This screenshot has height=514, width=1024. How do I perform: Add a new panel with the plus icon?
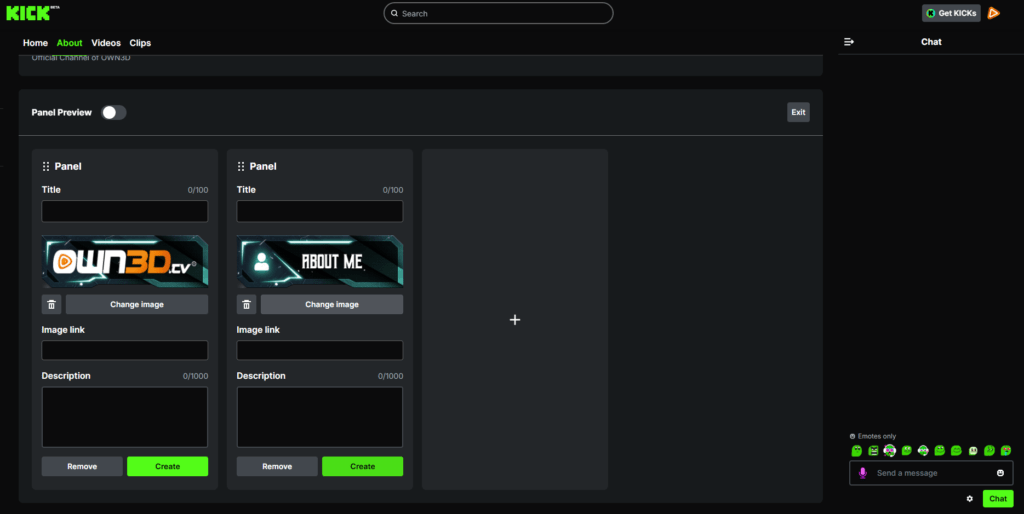click(515, 320)
